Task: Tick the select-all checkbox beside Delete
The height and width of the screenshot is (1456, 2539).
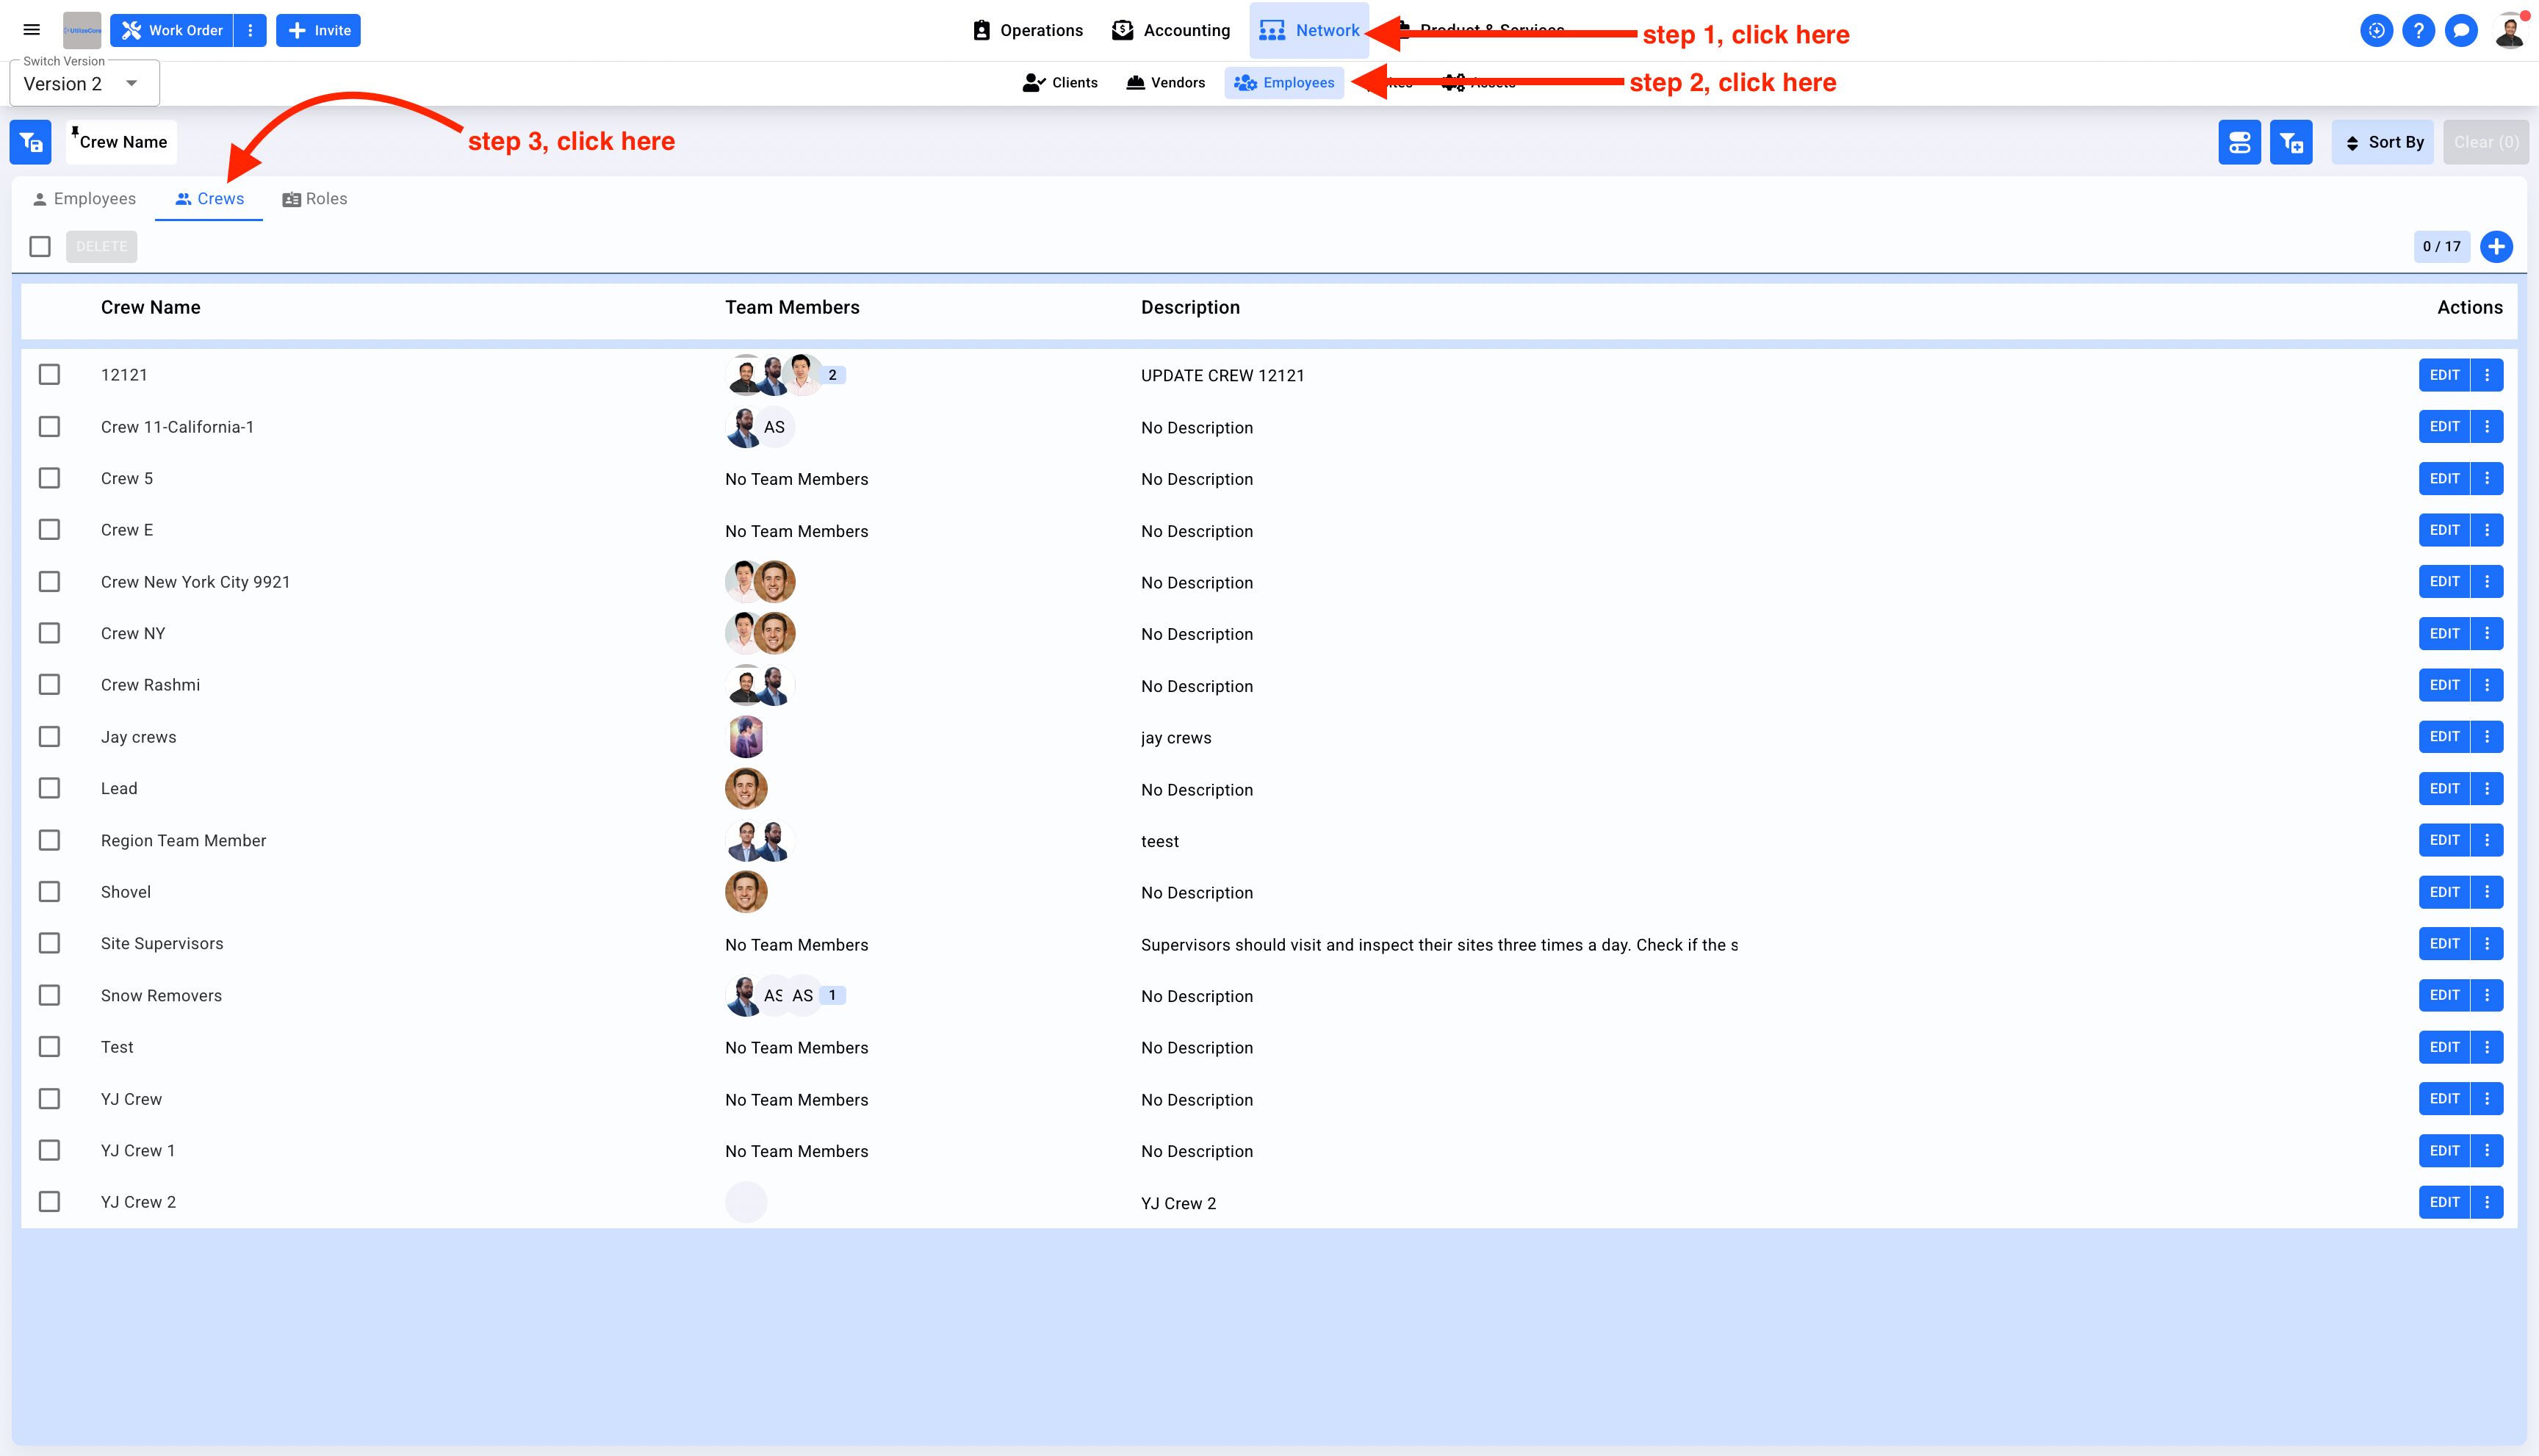Action: [x=40, y=246]
